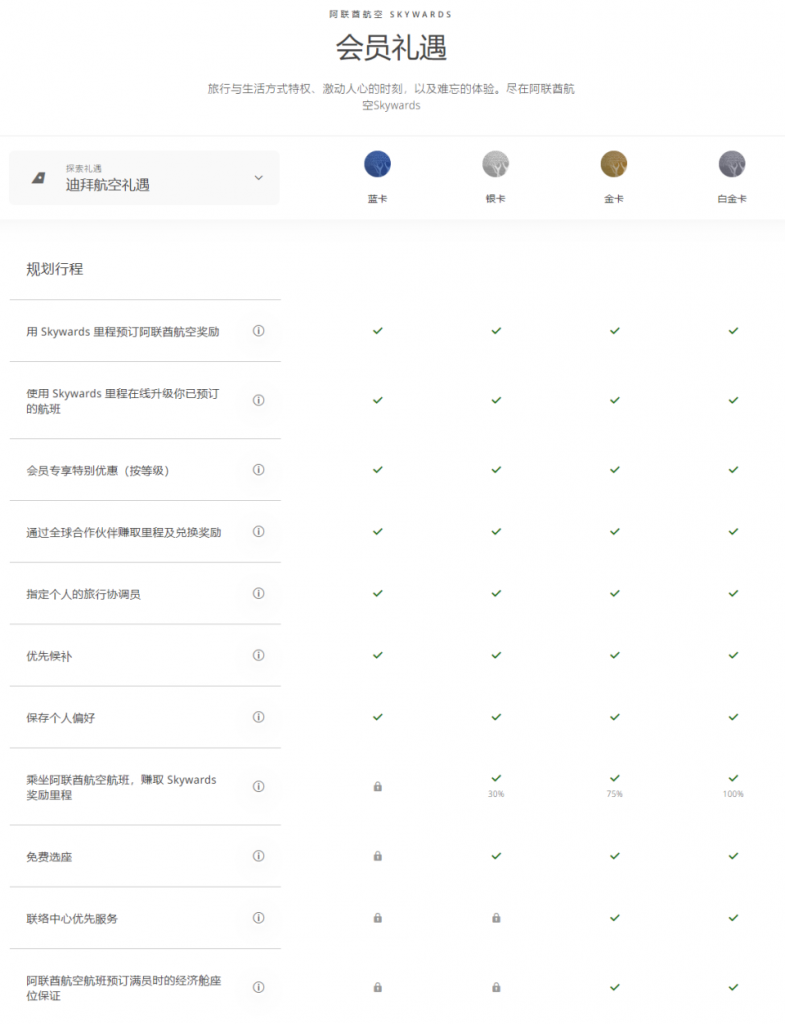The image size is (785, 1024).
Task: Click the 金卡 column label
Action: point(614,199)
